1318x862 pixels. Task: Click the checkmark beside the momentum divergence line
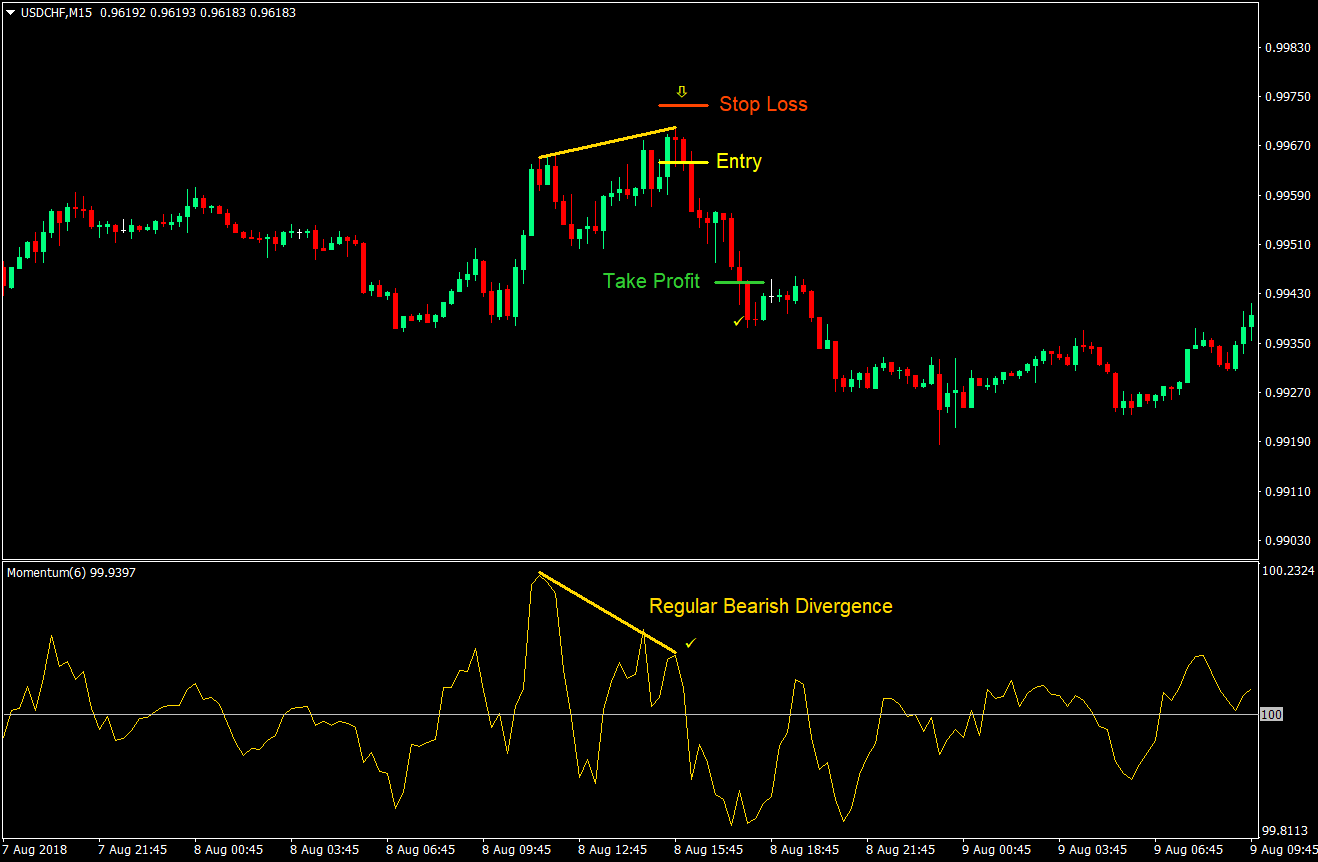690,643
